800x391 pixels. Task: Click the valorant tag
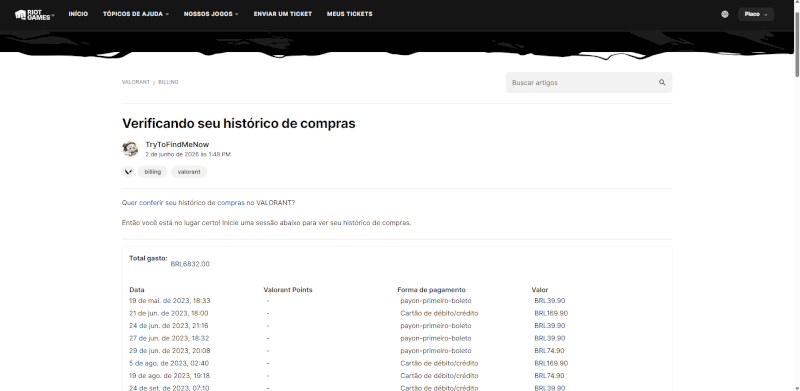click(x=189, y=172)
